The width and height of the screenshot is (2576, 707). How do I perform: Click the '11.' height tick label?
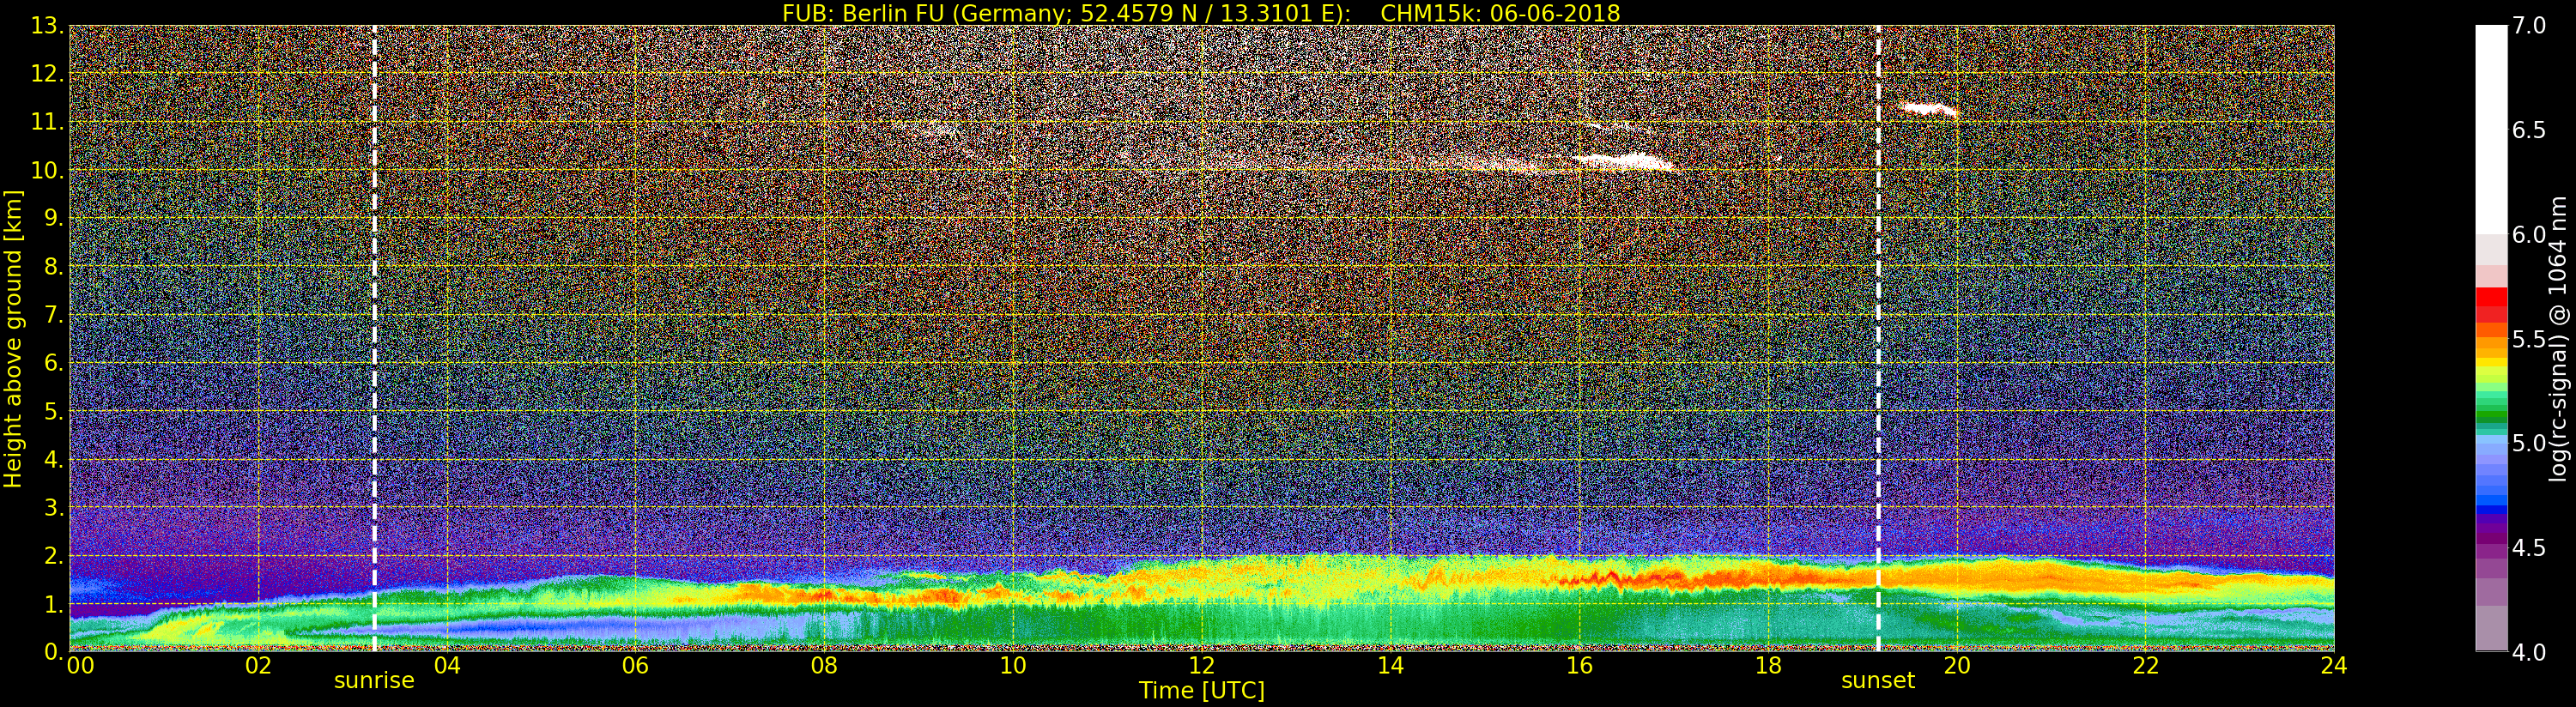coord(47,122)
